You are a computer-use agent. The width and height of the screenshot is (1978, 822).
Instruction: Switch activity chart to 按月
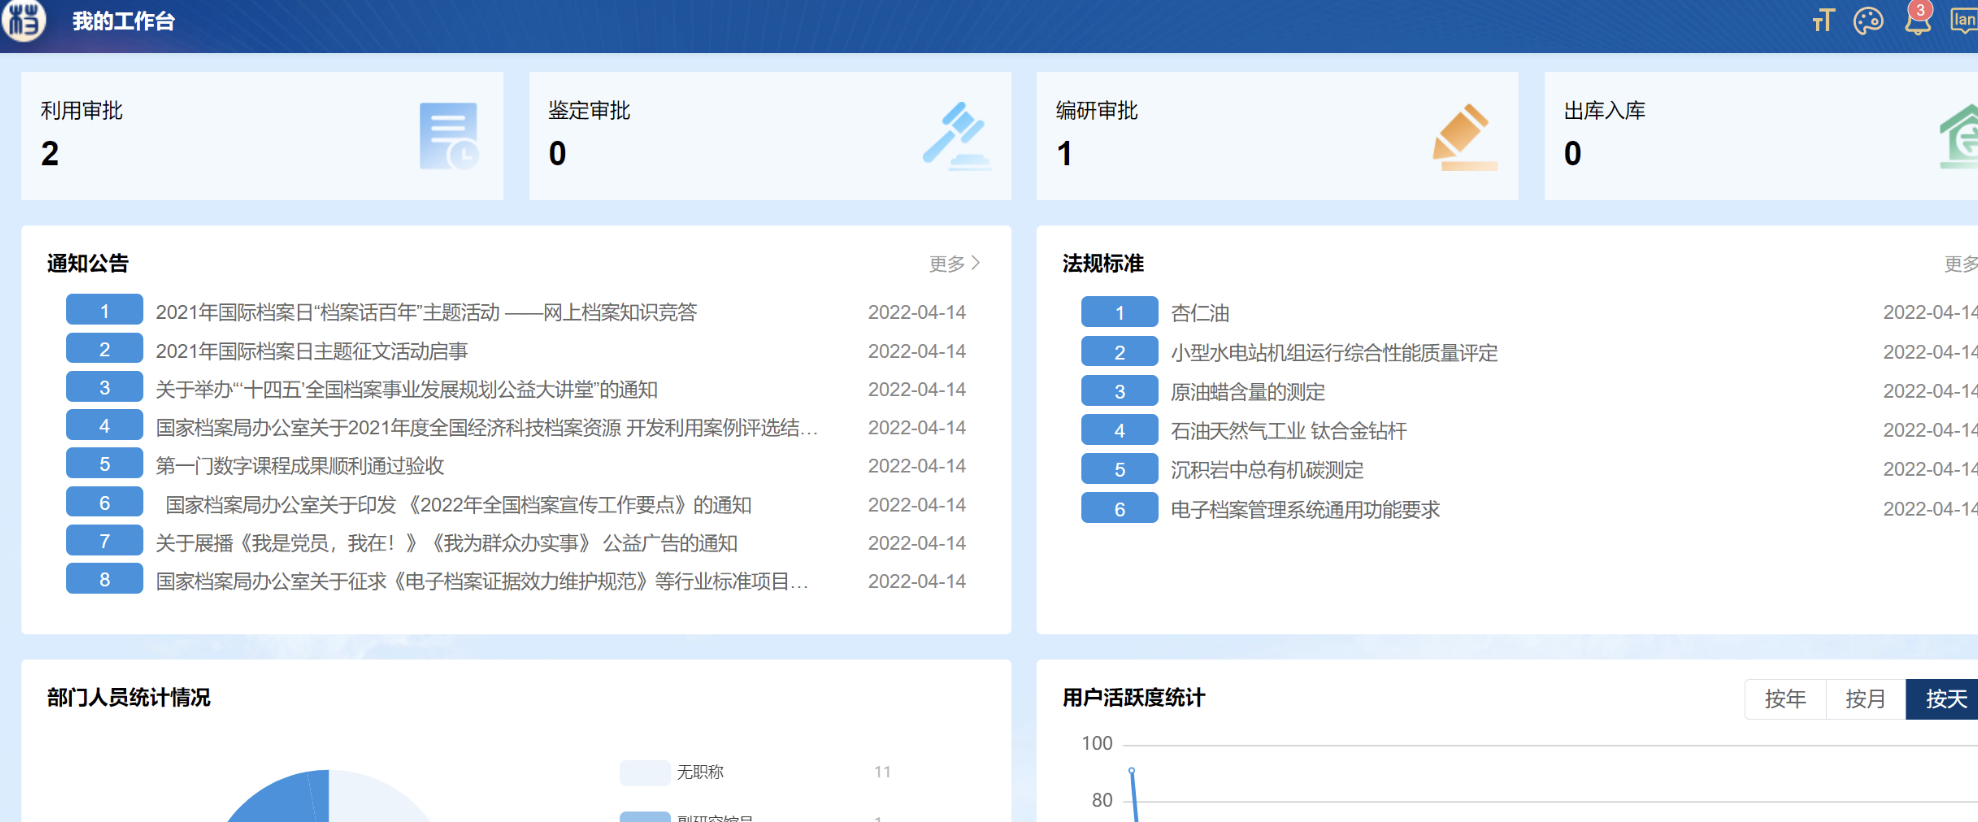click(x=1866, y=699)
